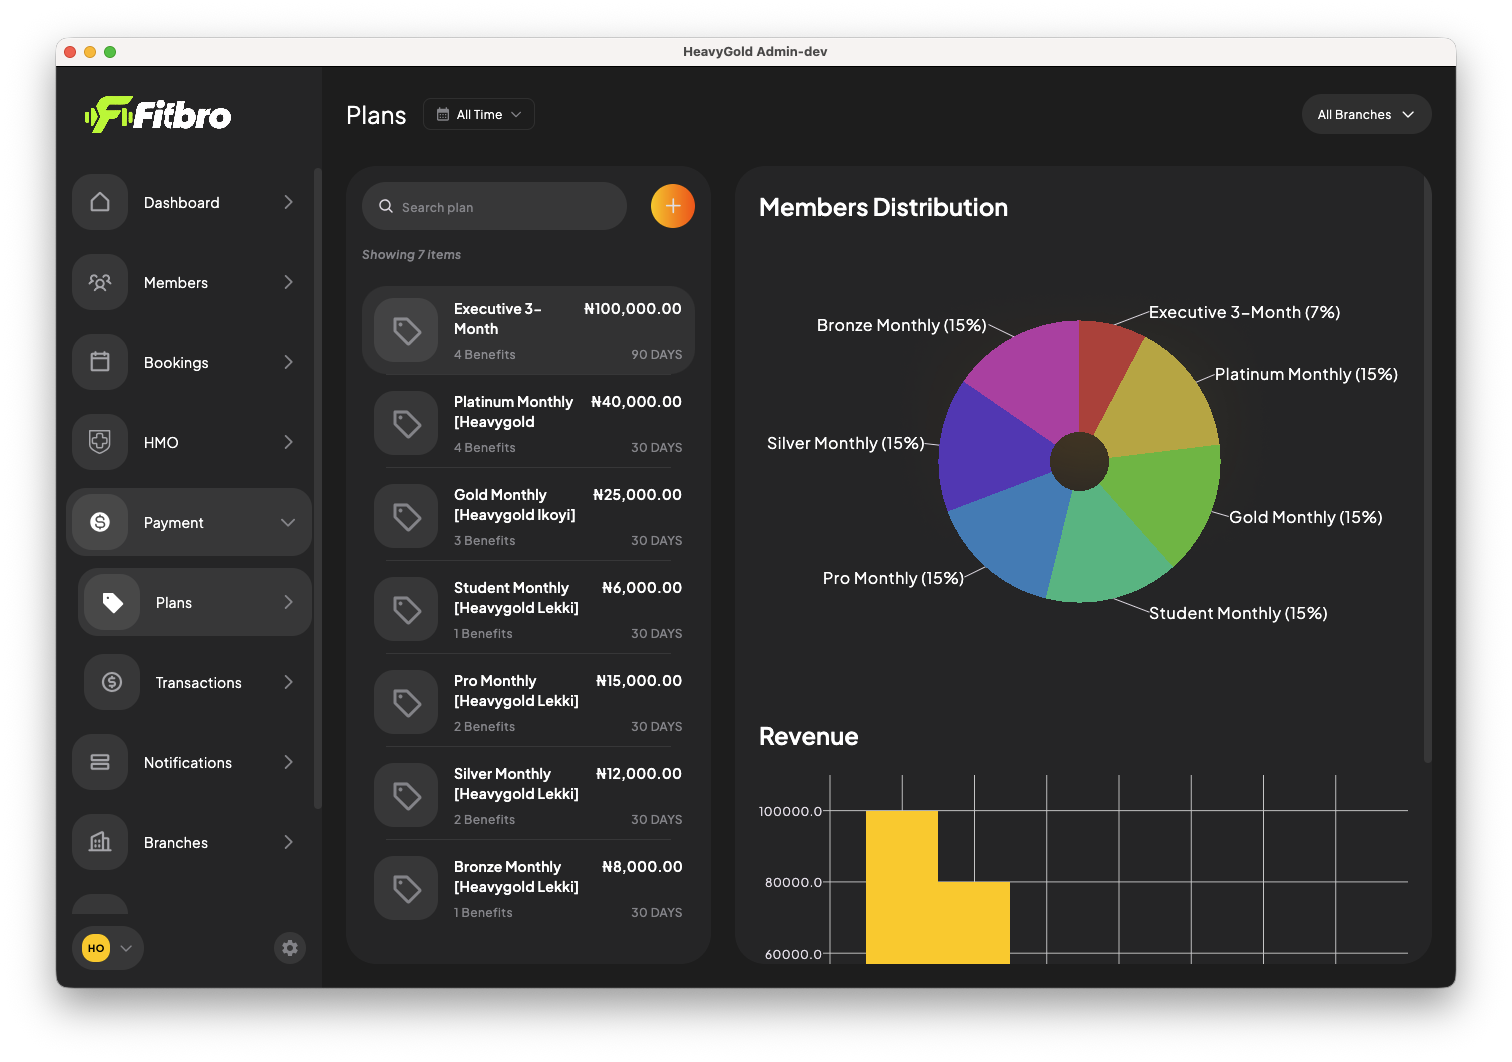Click the Notifications stack icon
Screen dimensions: 1512x1062
[x=100, y=762]
